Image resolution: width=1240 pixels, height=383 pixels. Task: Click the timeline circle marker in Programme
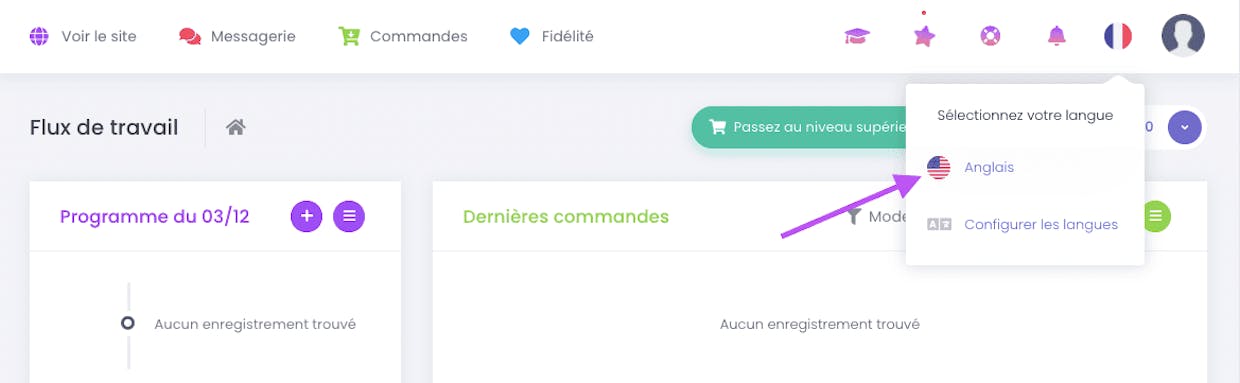[128, 323]
